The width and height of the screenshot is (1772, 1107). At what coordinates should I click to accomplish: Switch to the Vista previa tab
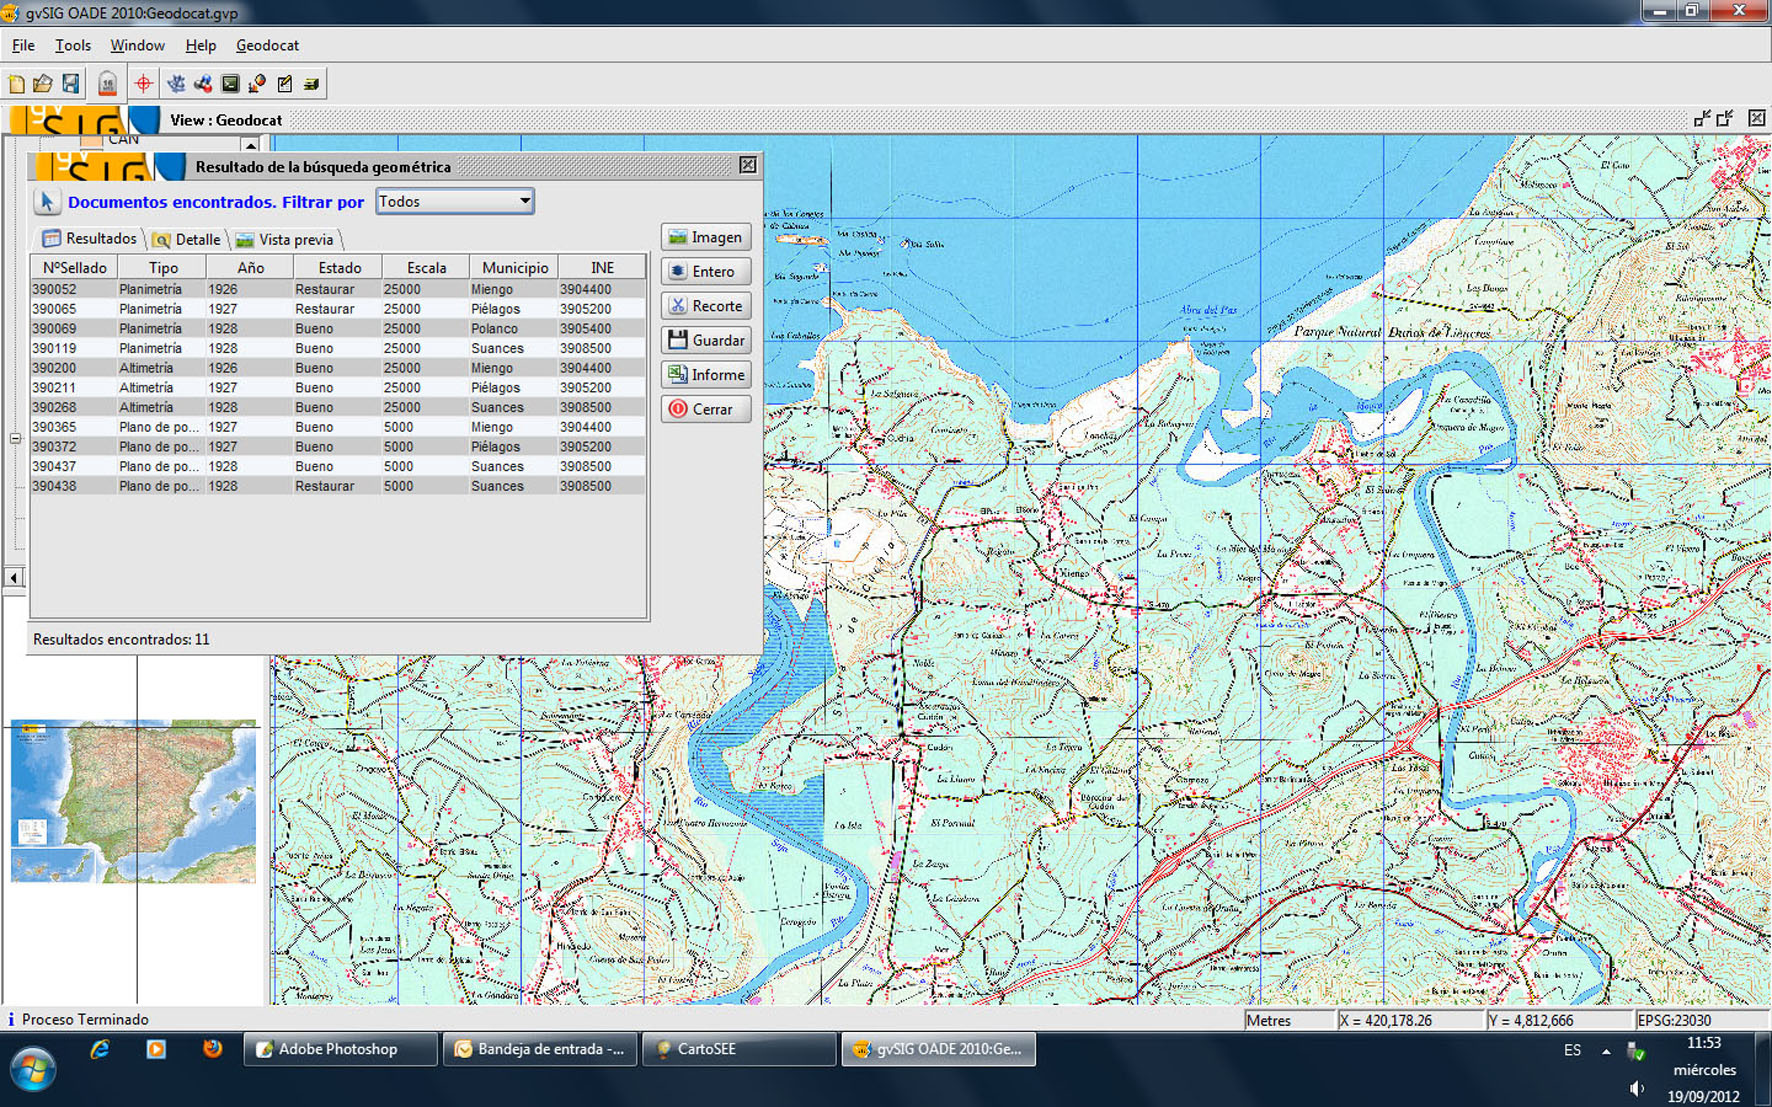[285, 240]
